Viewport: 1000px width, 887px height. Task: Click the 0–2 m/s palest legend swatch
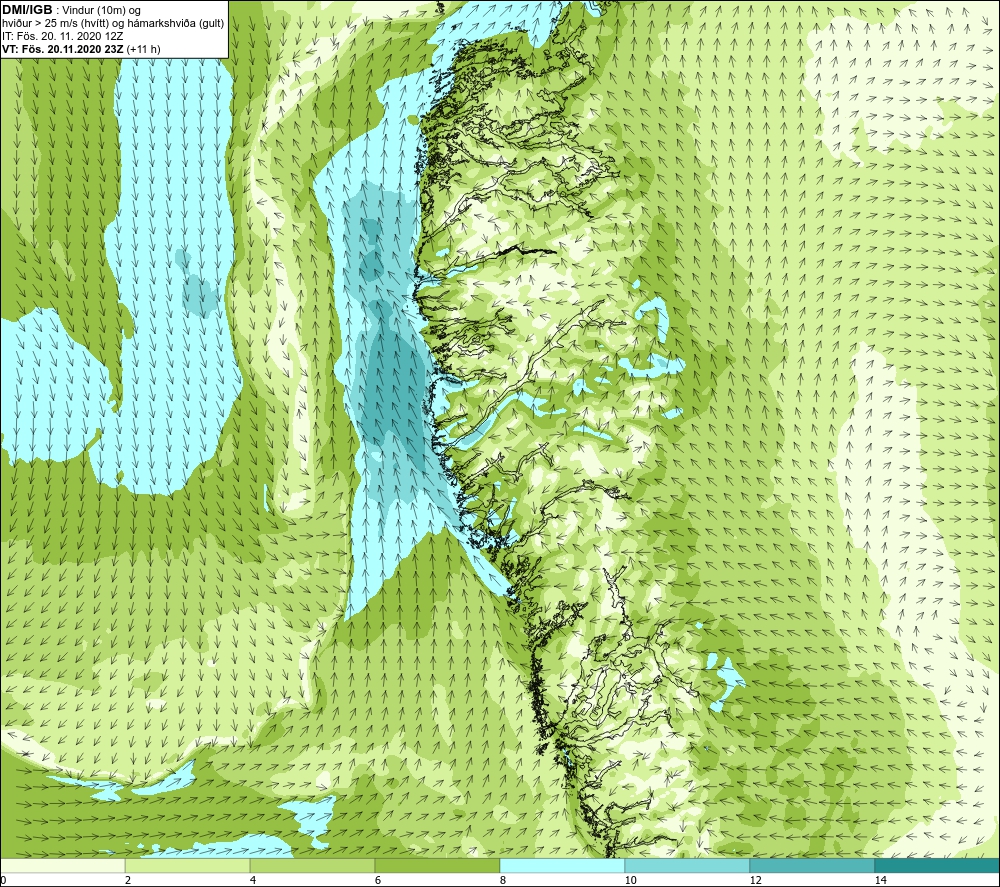pos(62,865)
